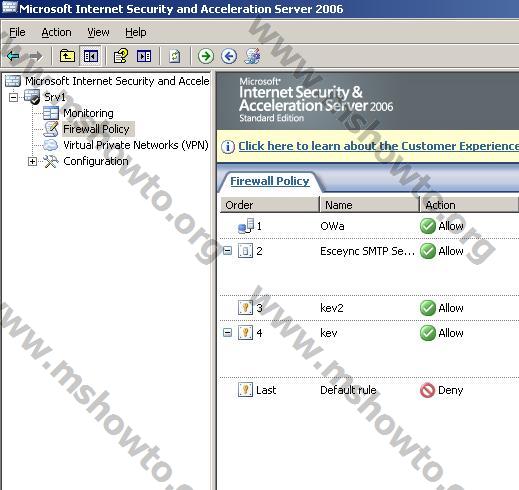Screen dimensions: 519x490
Task: Click the Show/Hide Action Pane icon
Action: (x=144, y=56)
